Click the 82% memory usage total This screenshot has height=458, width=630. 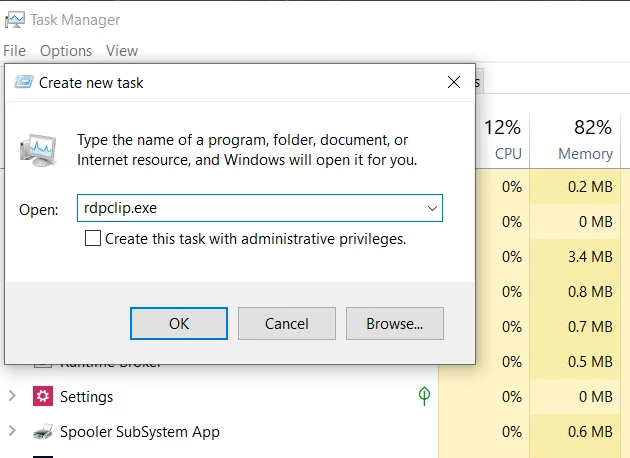593,128
